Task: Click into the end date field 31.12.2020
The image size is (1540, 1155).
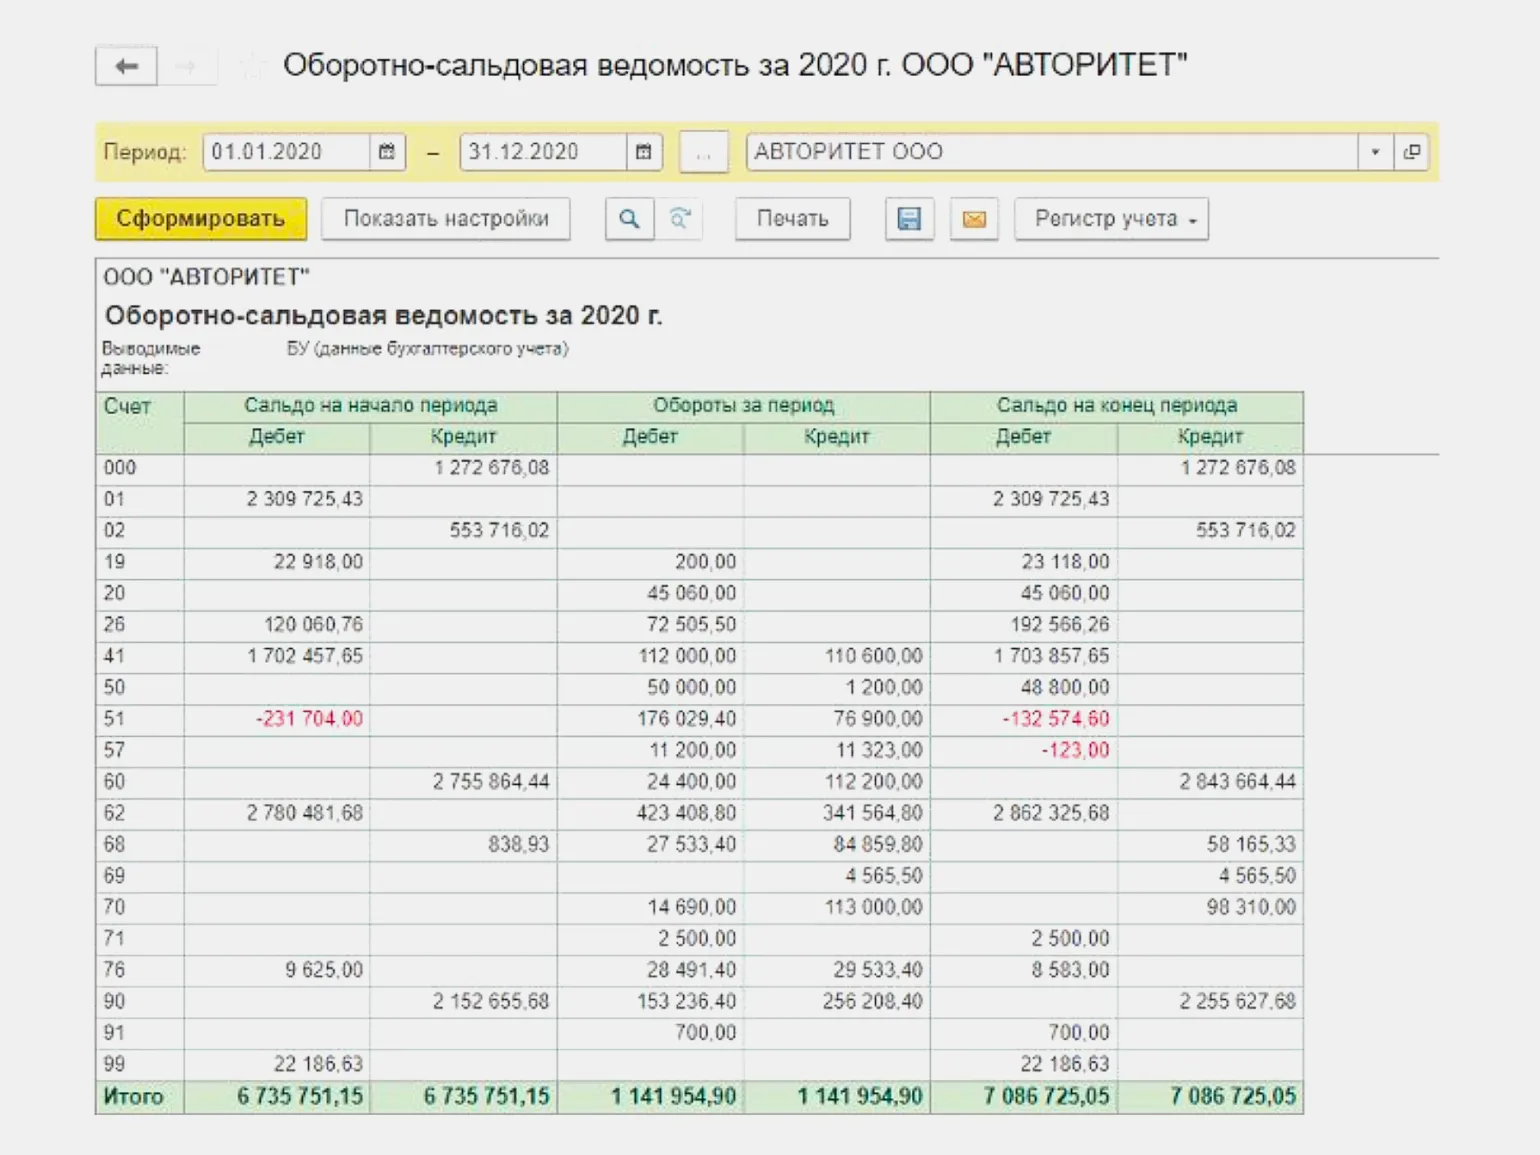Action: pyautogui.click(x=543, y=152)
